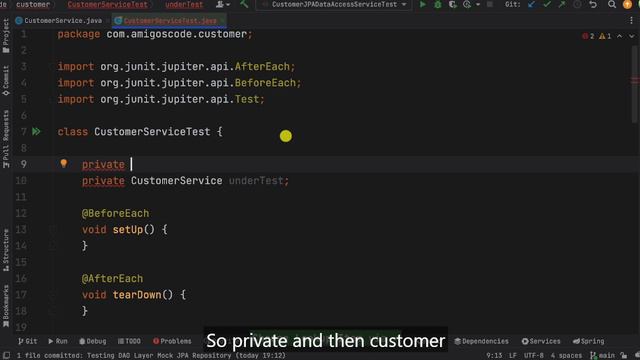Open the Problems tool window
This screenshot has height=360, width=640.
click(x=172, y=341)
